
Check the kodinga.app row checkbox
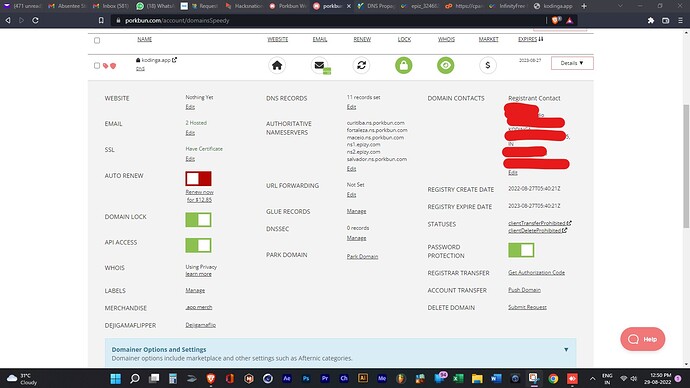(x=97, y=66)
